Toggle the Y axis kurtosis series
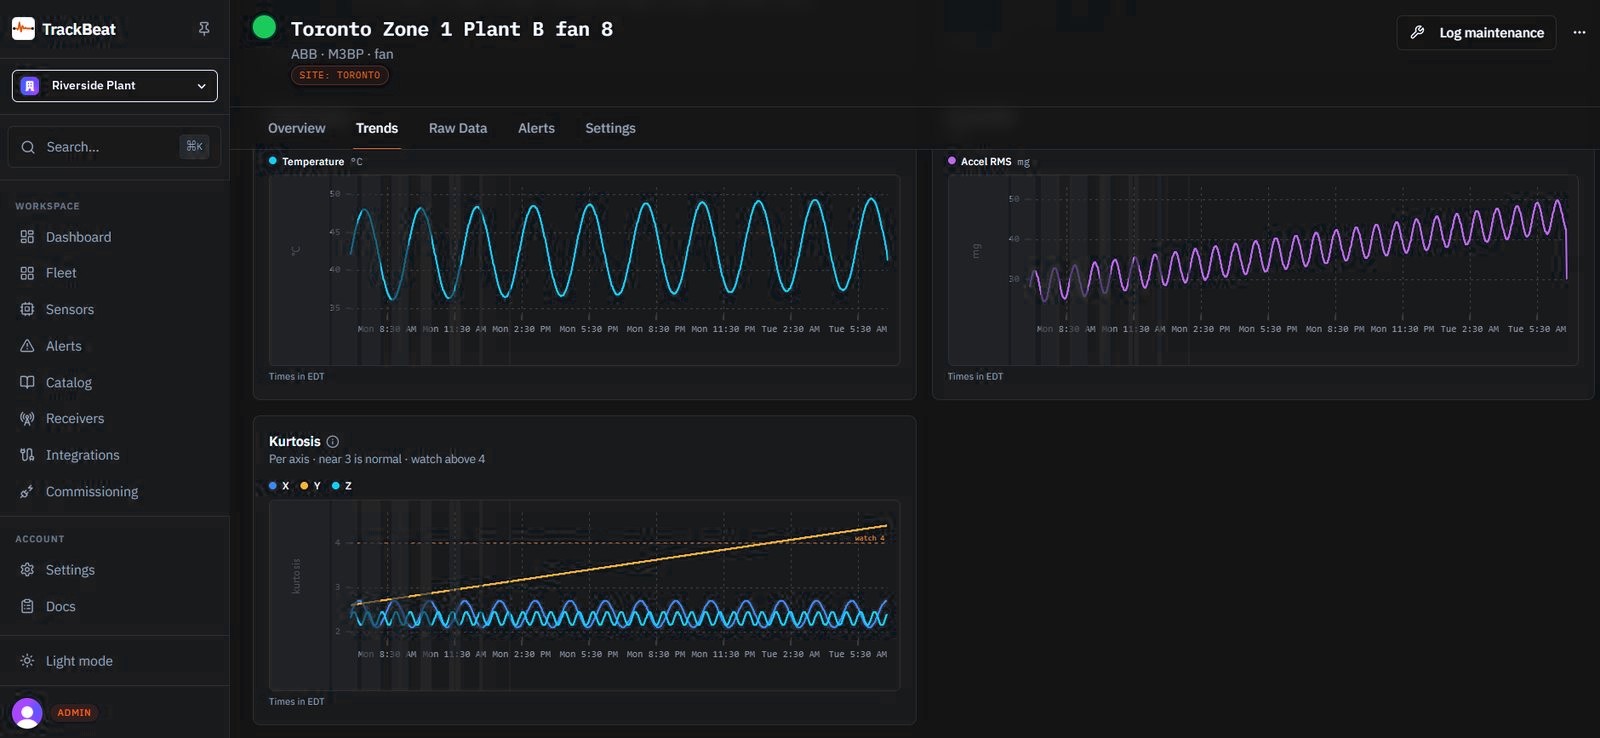 pos(311,486)
